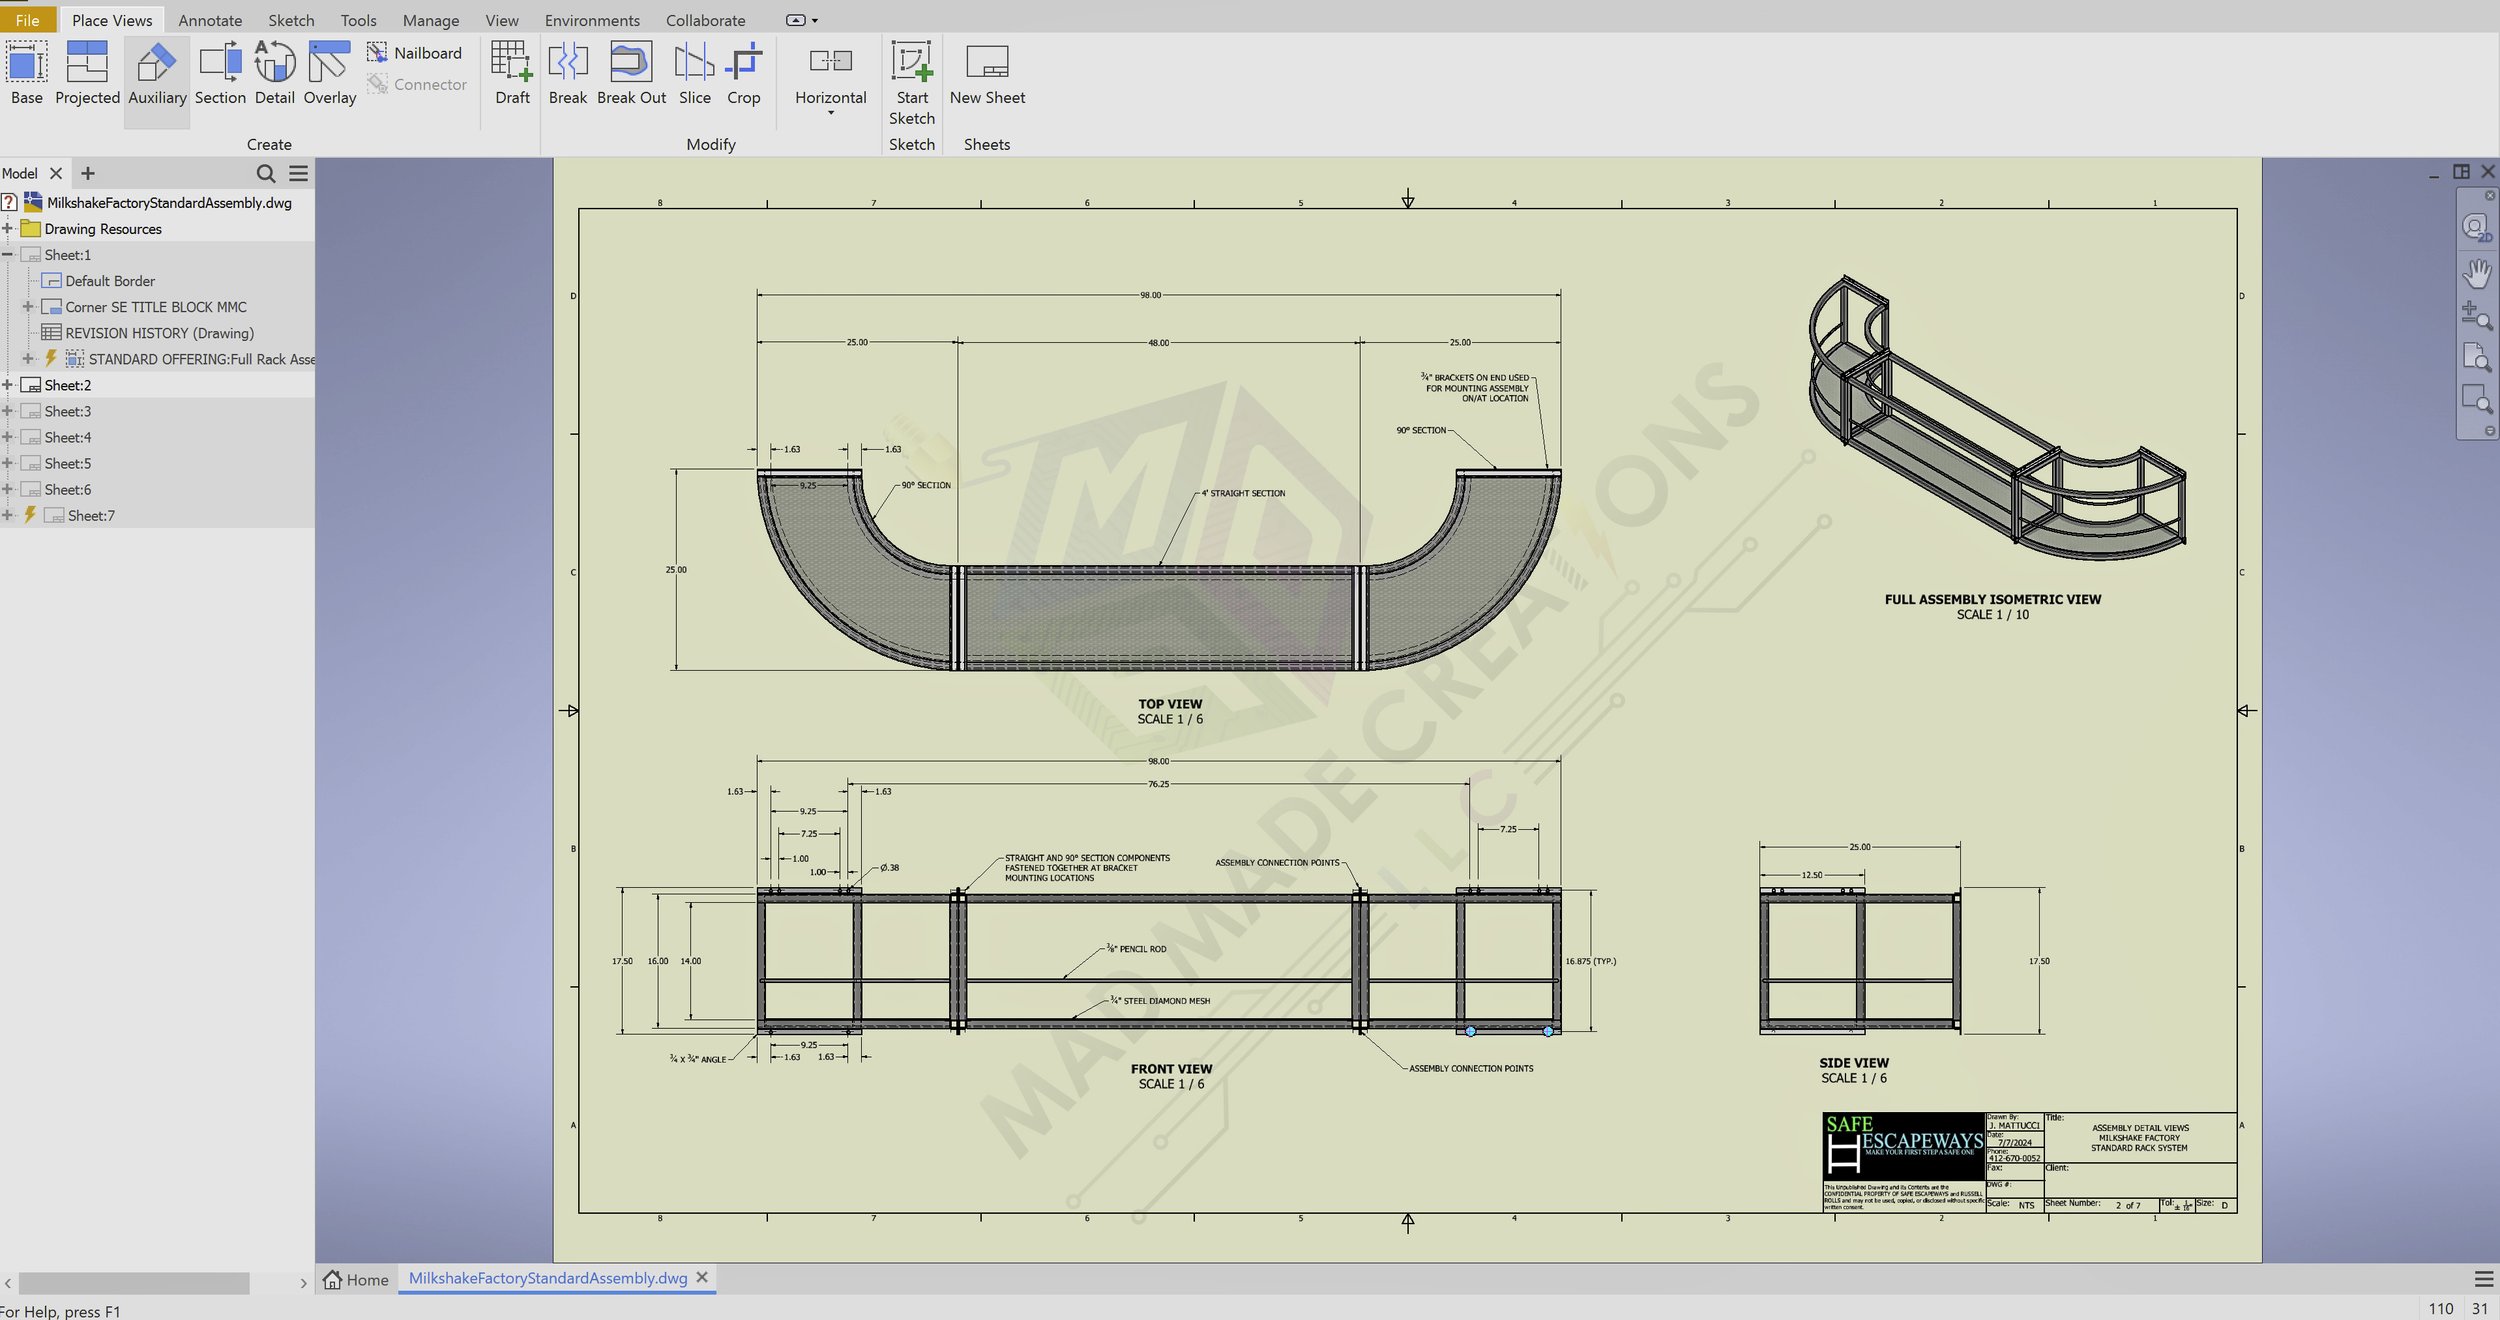Image resolution: width=2500 pixels, height=1320 pixels.
Task: Open the Tools ribbon tab
Action: coord(358,20)
